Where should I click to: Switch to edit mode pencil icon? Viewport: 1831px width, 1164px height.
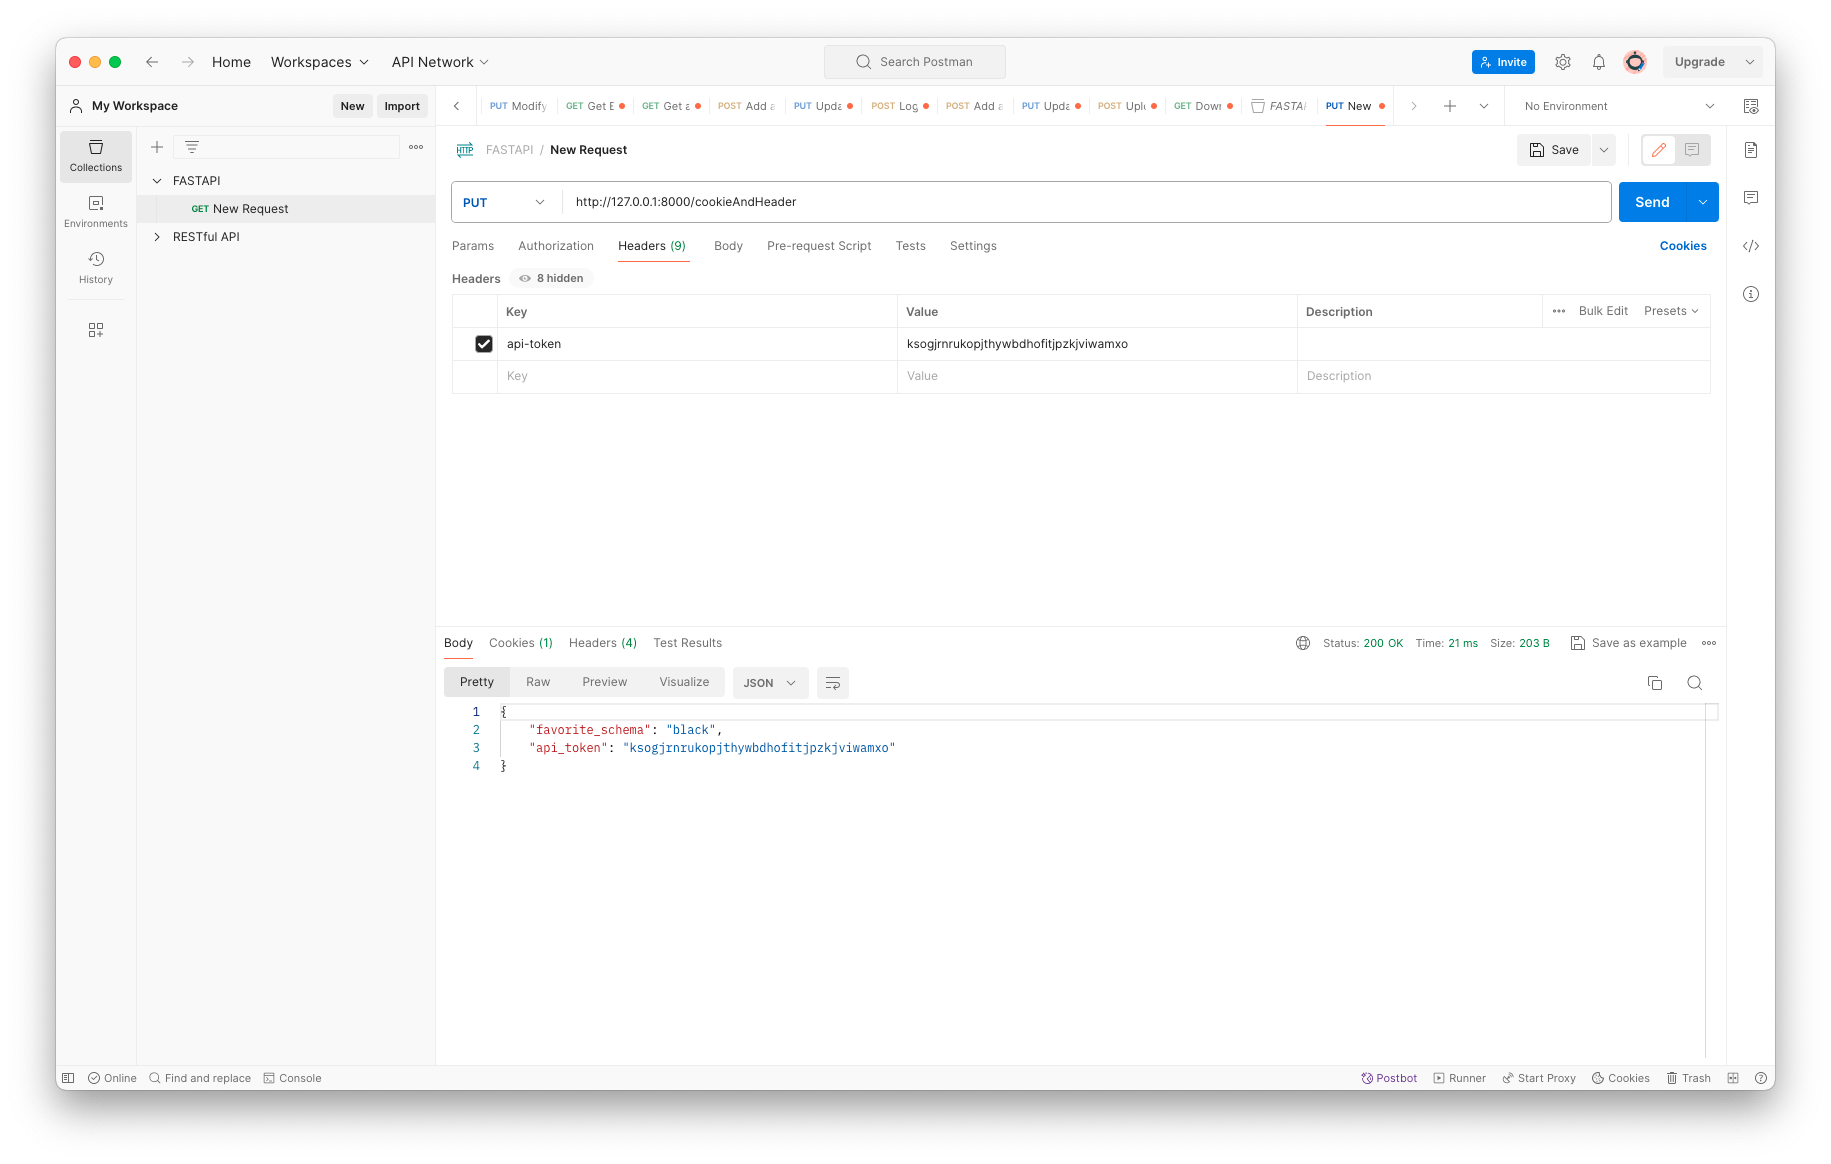pyautogui.click(x=1659, y=150)
